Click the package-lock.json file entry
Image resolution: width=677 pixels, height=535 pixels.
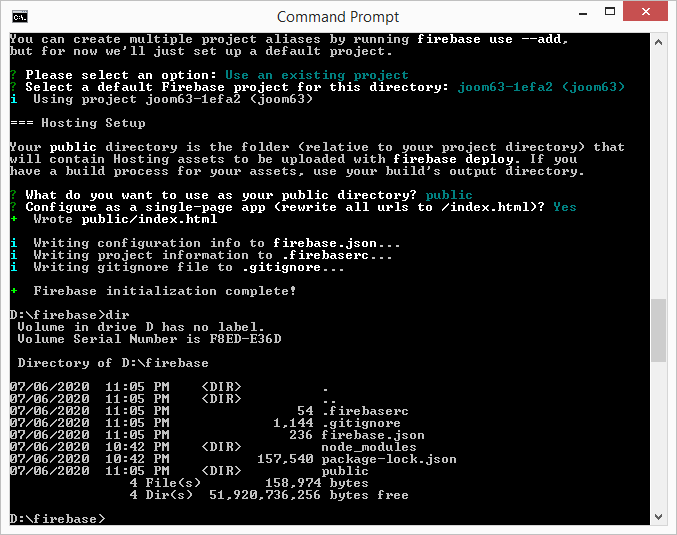[388, 459]
